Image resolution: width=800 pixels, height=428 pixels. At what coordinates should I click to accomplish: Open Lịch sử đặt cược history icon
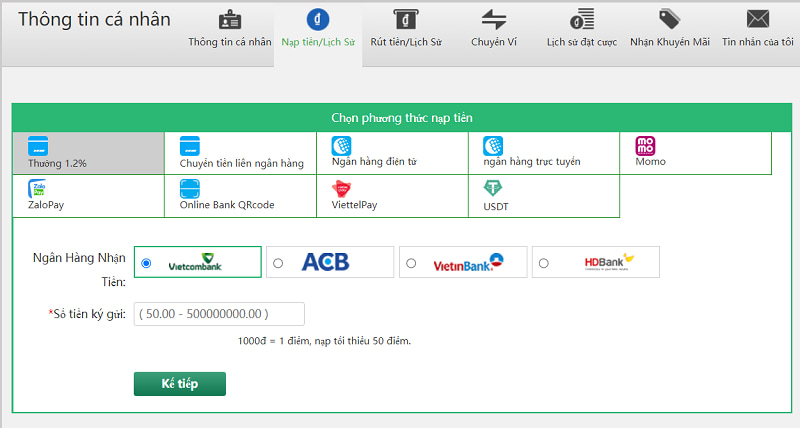pos(582,20)
